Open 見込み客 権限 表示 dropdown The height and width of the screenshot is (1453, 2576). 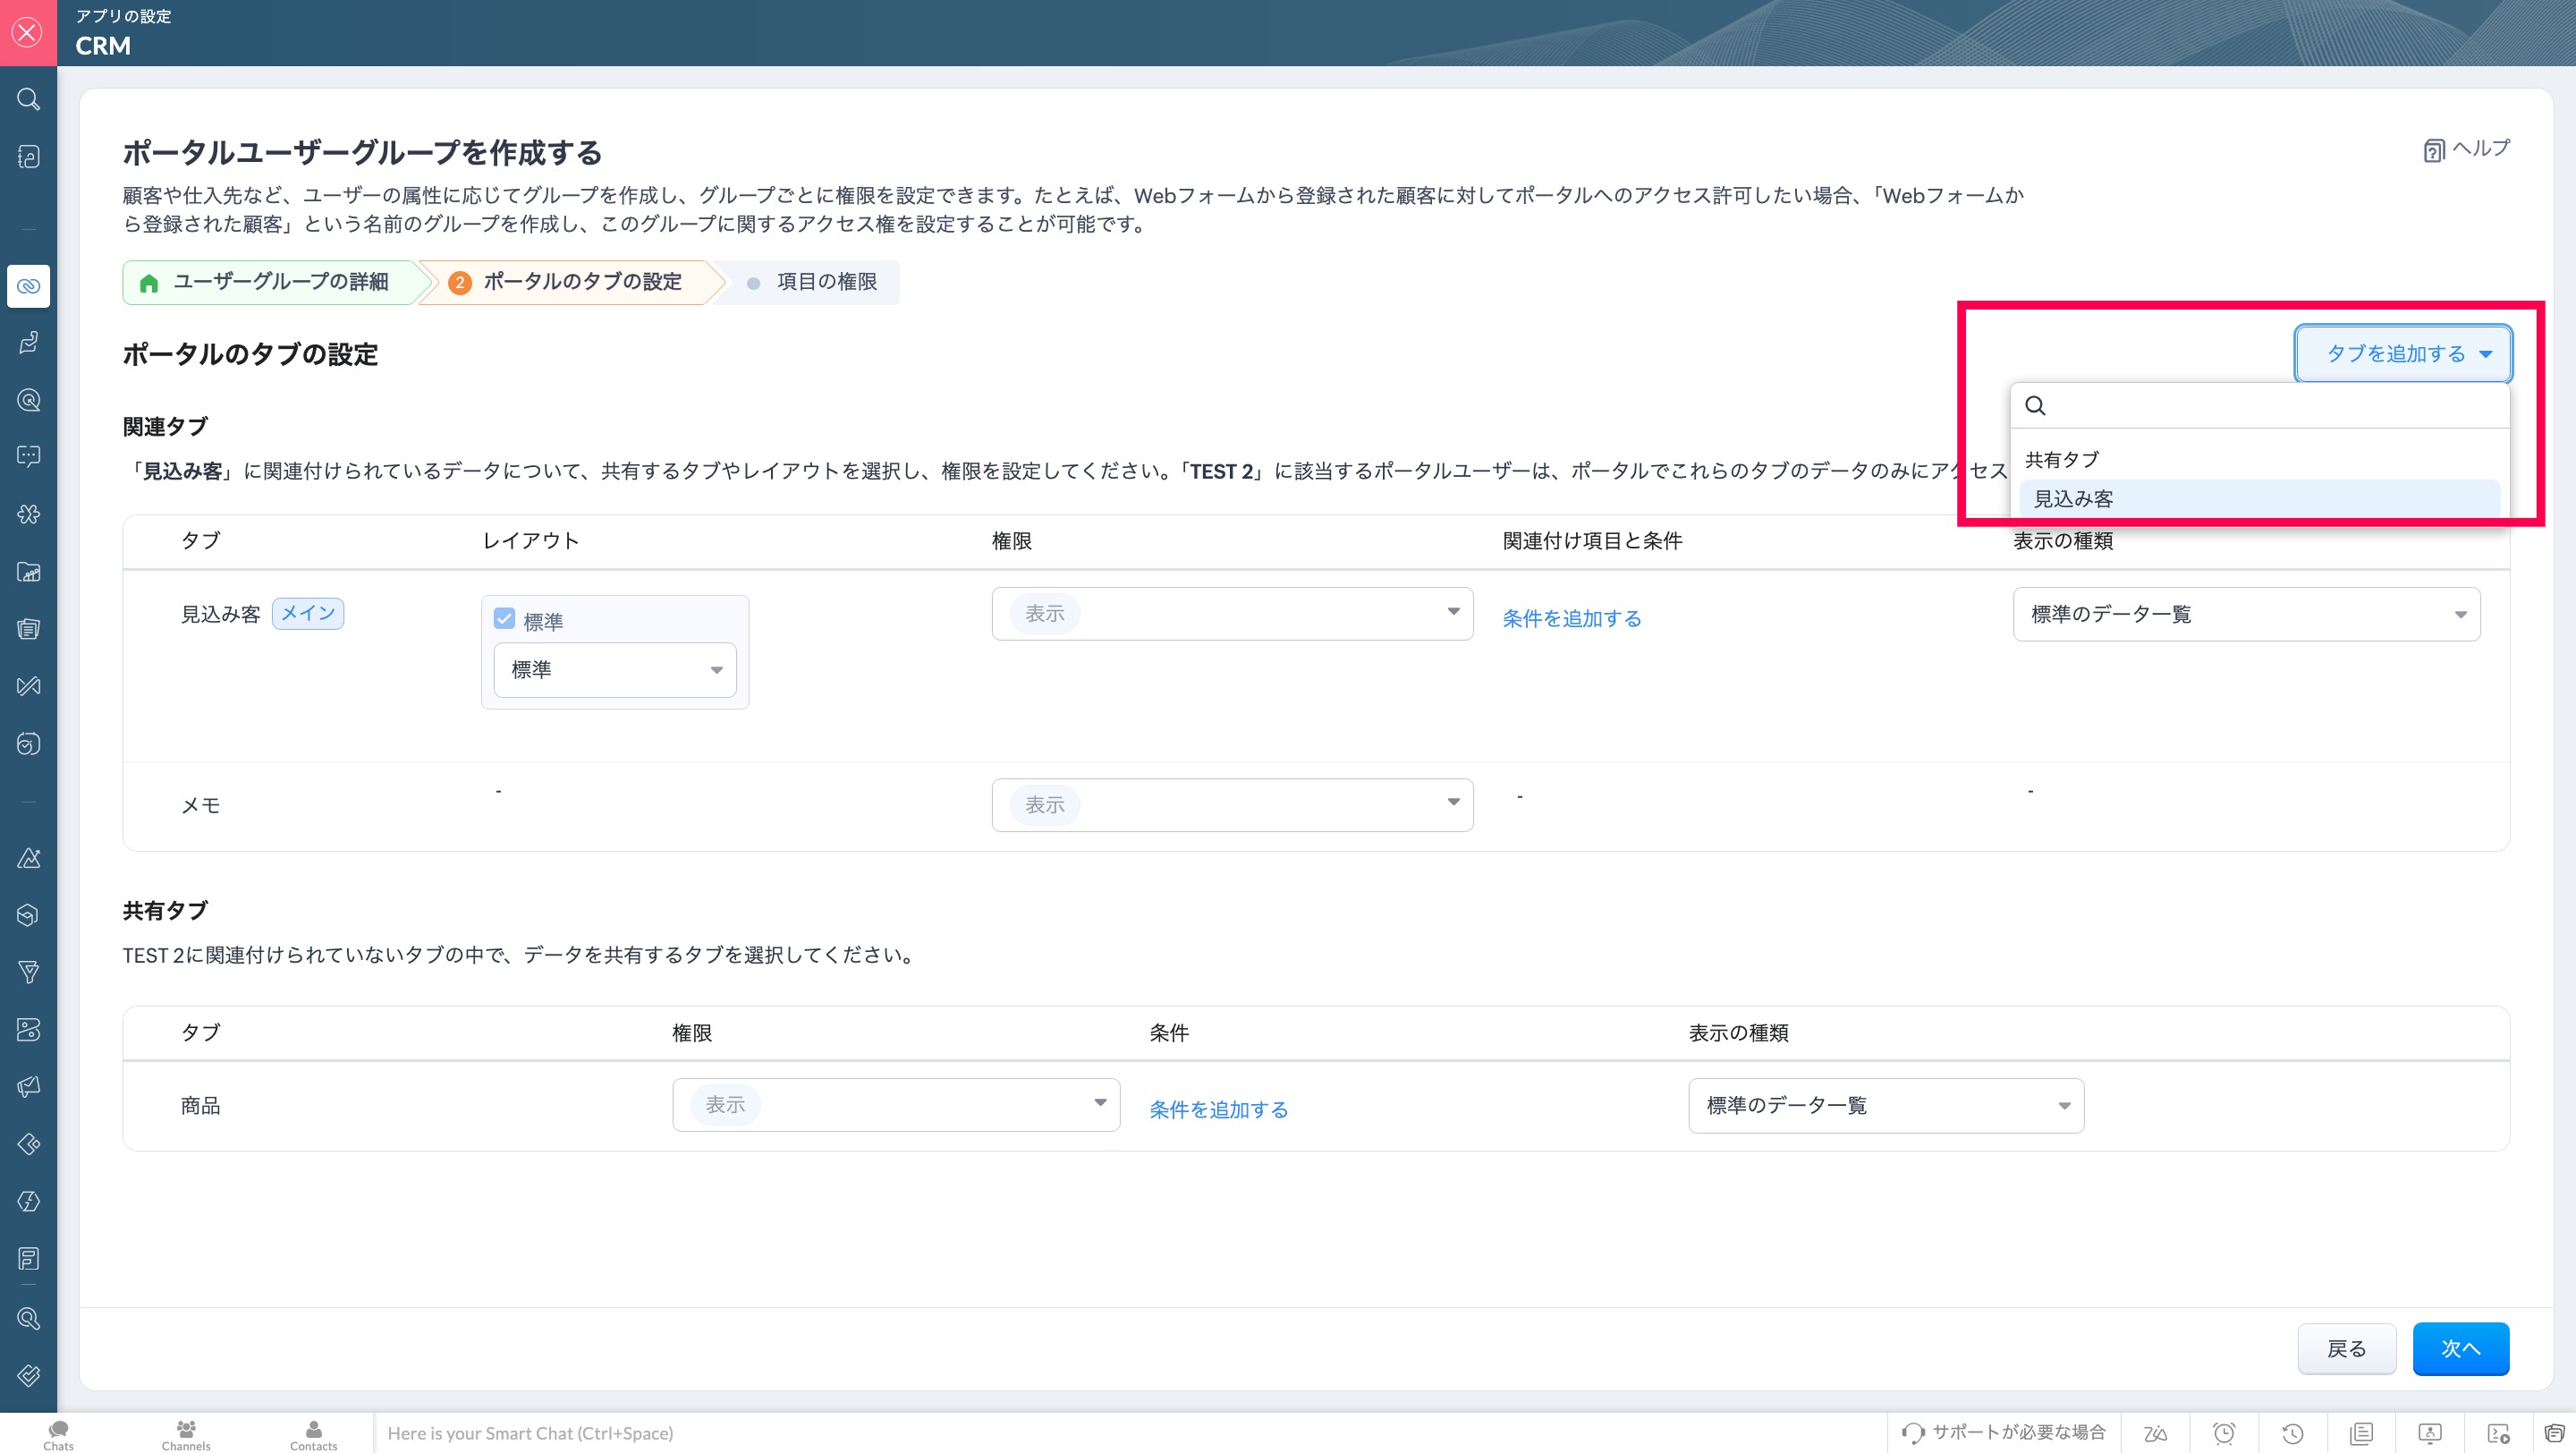(1231, 613)
